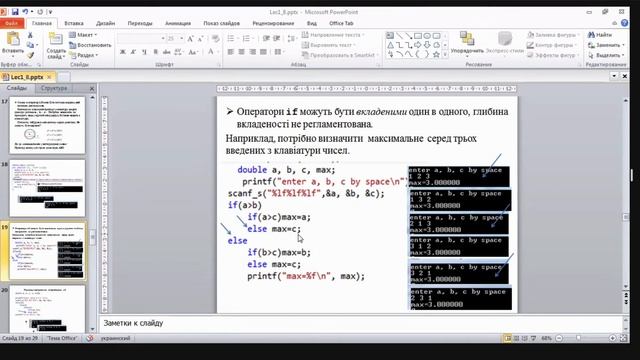Select the straight line shape in gallery
Image resolution: width=640 pixels, height=360 pixels.
pyautogui.click(x=400, y=36)
